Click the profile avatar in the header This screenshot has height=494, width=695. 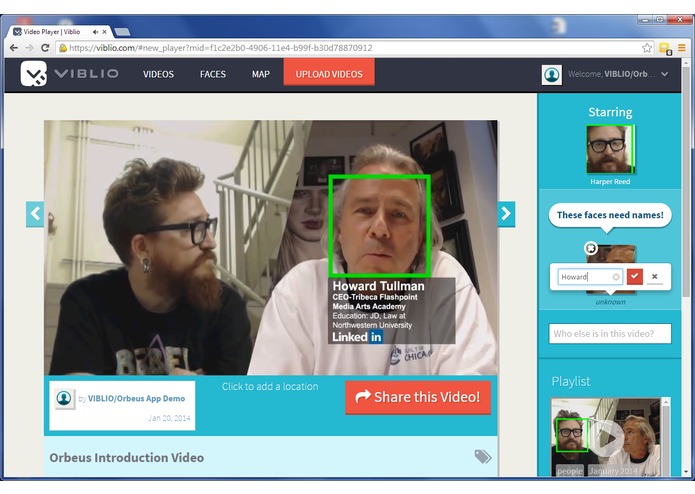pos(551,74)
